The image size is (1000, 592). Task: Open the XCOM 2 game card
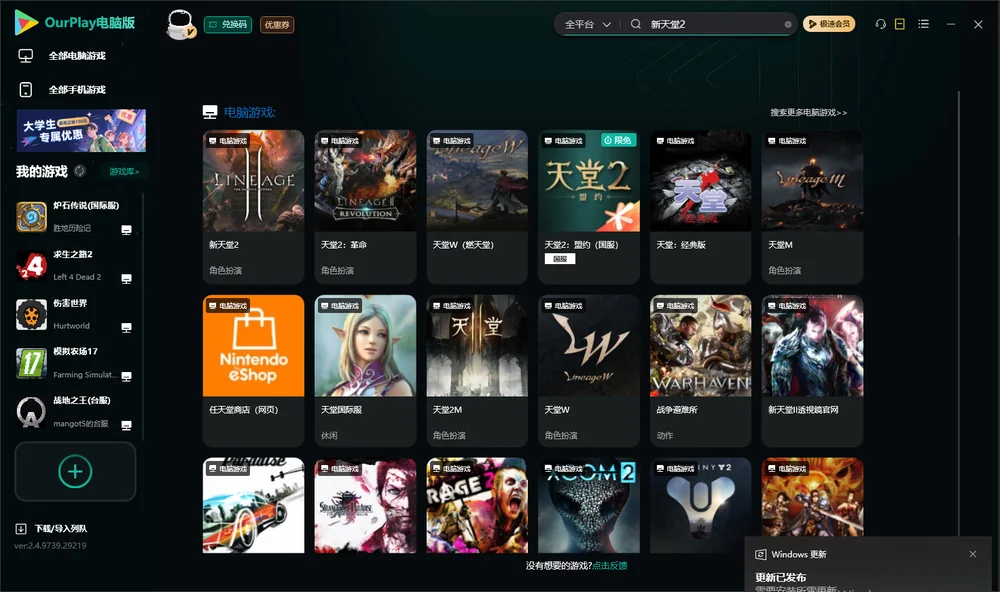pyautogui.click(x=589, y=505)
